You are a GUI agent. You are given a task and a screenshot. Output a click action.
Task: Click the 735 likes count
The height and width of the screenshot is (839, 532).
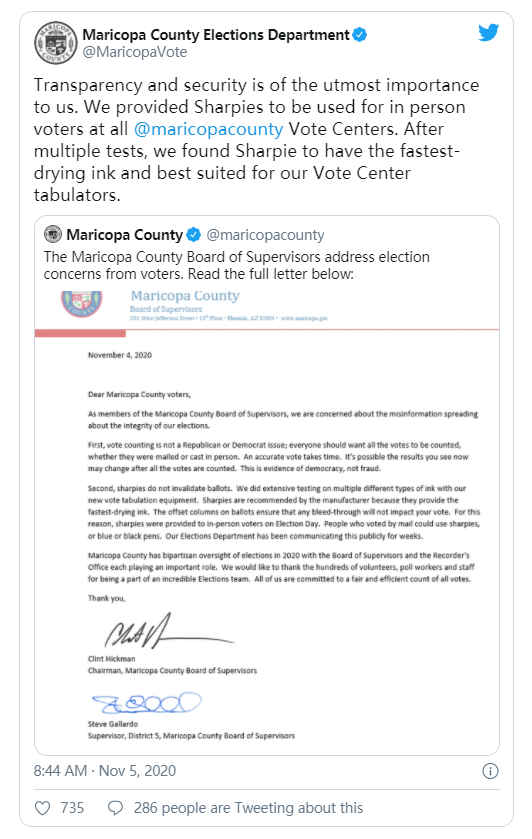click(72, 807)
